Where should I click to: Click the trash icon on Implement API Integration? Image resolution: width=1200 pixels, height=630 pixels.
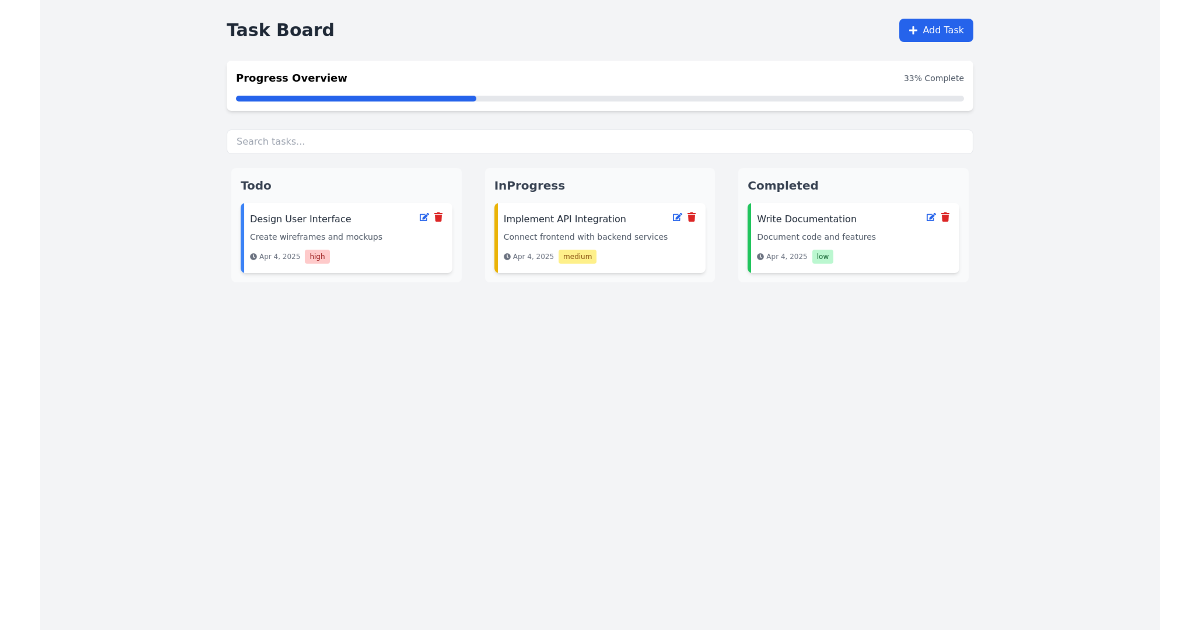click(x=691, y=217)
